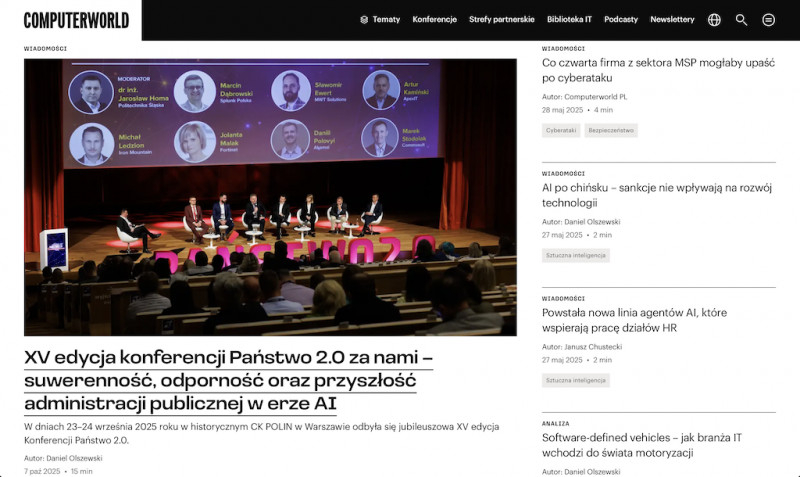This screenshot has width=800, height=477.
Task: Open the Konferencje menu item
Action: pos(434,20)
